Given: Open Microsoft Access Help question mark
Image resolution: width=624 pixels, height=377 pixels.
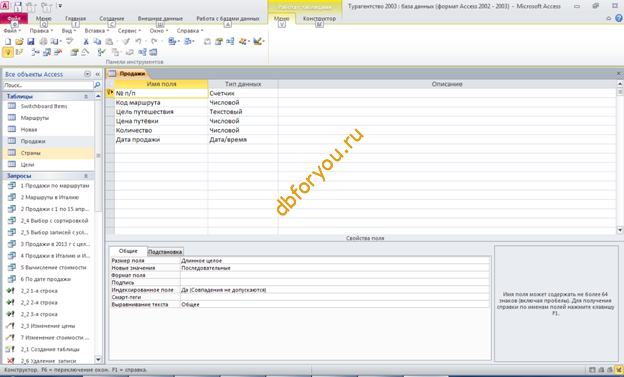Looking at the screenshot, I should coord(618,18).
